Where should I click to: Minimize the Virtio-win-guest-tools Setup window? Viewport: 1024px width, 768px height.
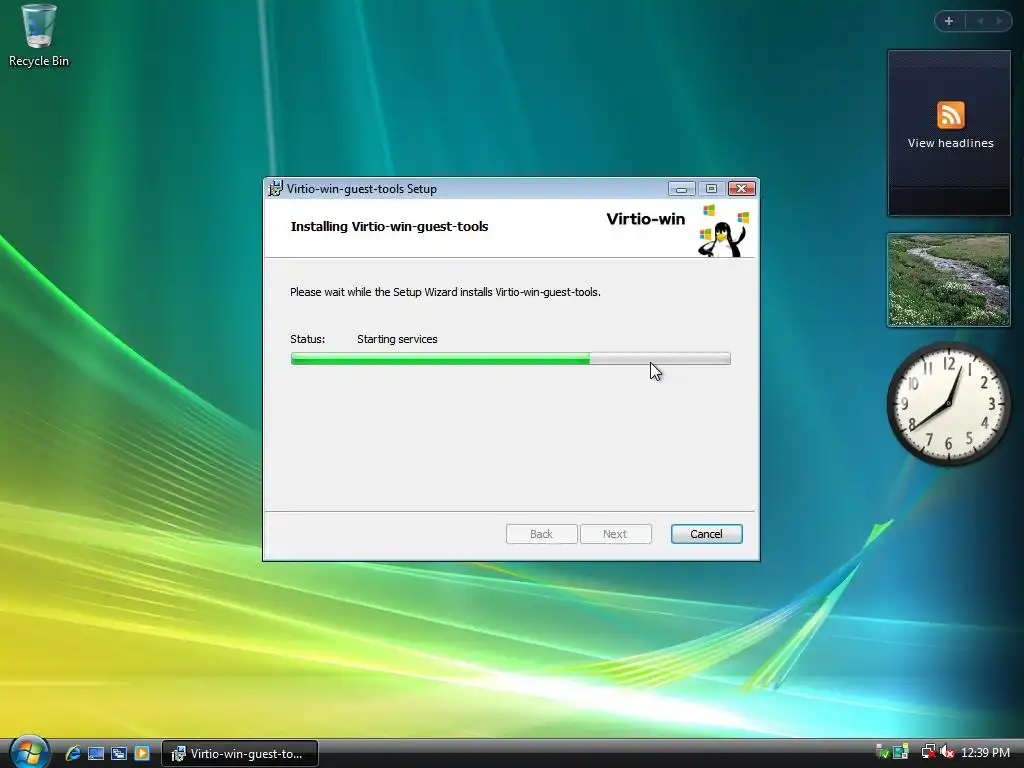click(681, 189)
